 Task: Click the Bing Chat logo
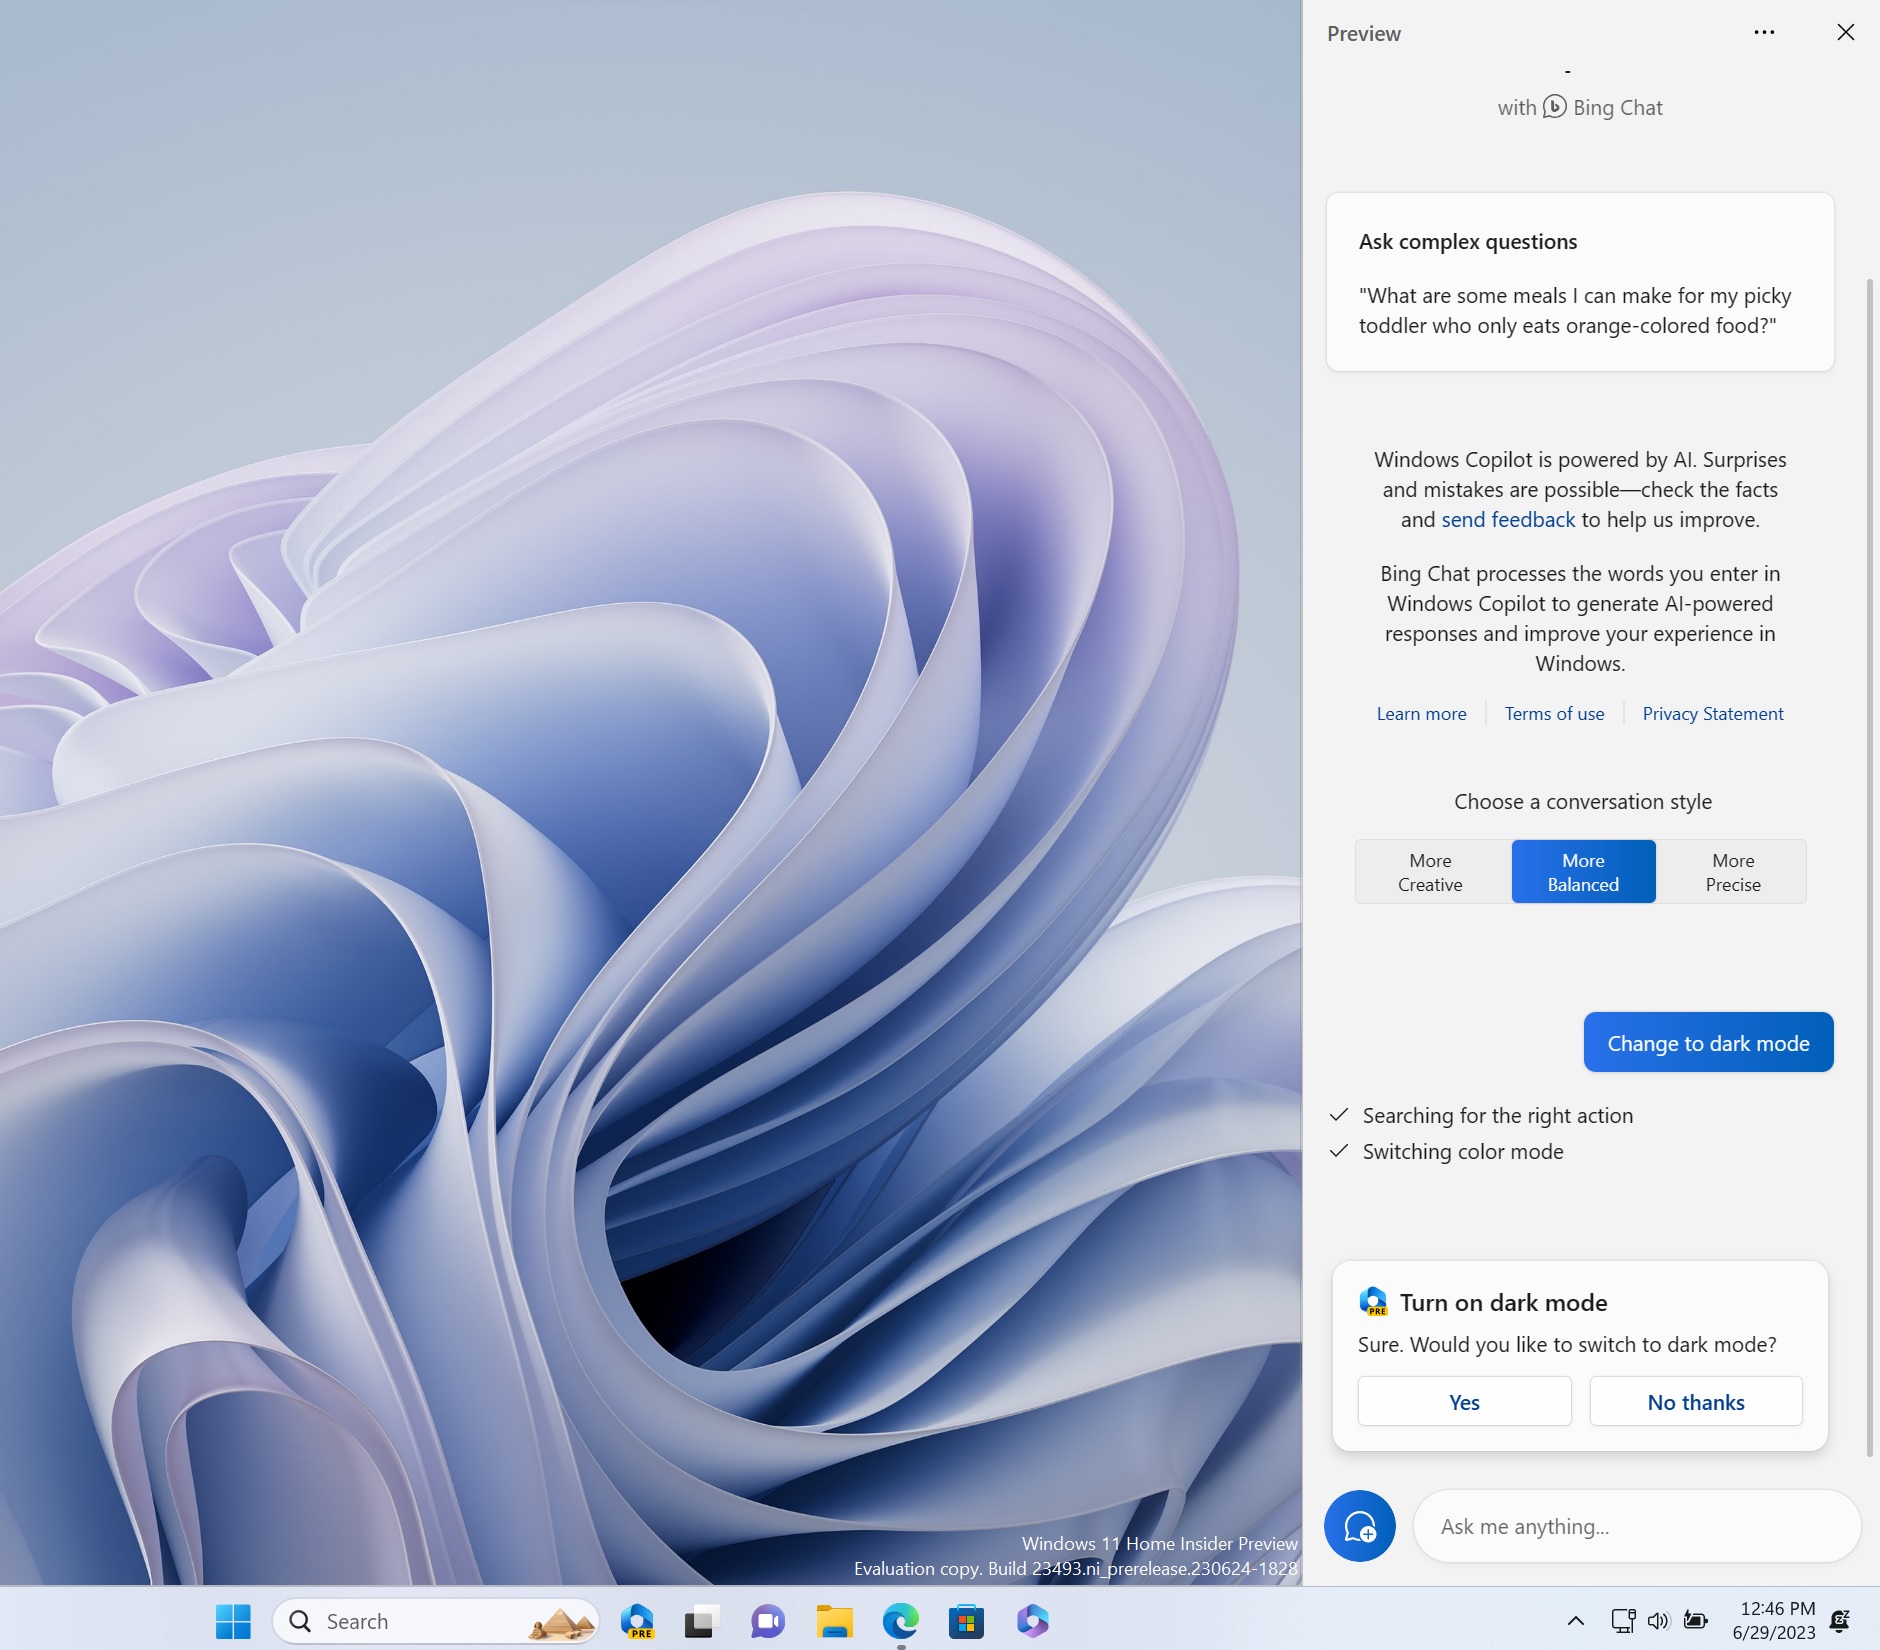[1553, 107]
